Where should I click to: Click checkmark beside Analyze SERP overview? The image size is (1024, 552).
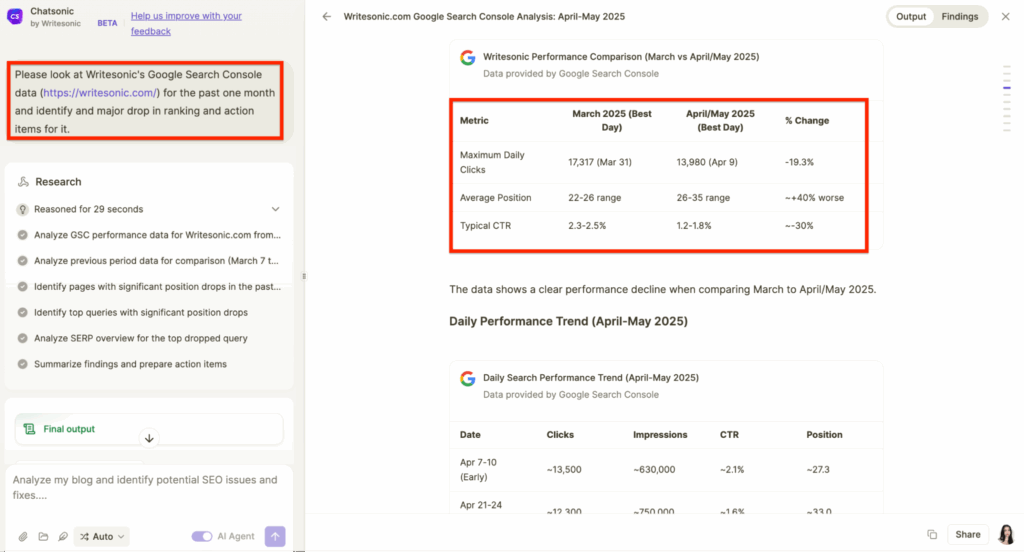(23, 338)
